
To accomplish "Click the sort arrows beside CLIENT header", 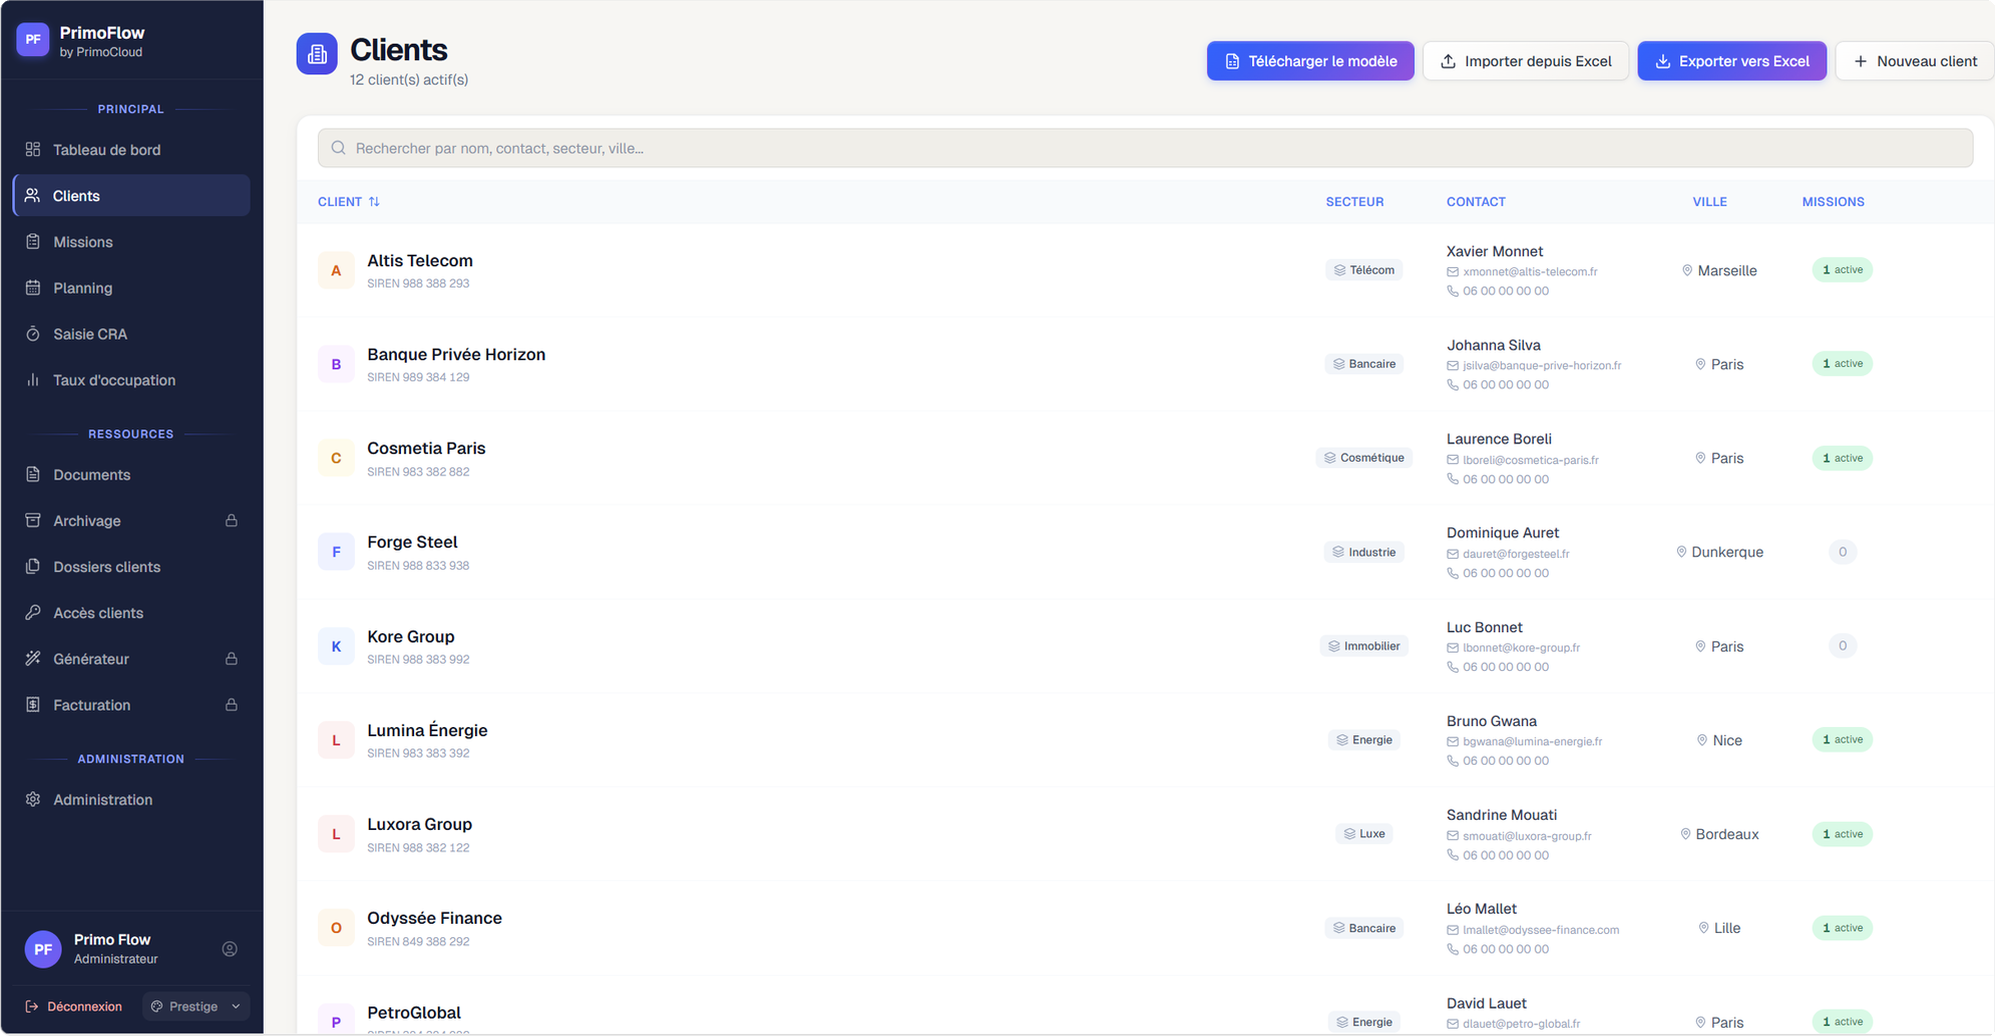I will point(374,202).
